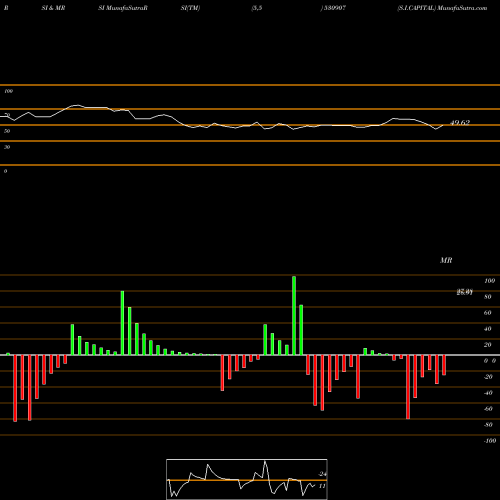This screenshot has height=500, width=500.
Task: Click the SI(TM) header text
Action: [190, 8]
